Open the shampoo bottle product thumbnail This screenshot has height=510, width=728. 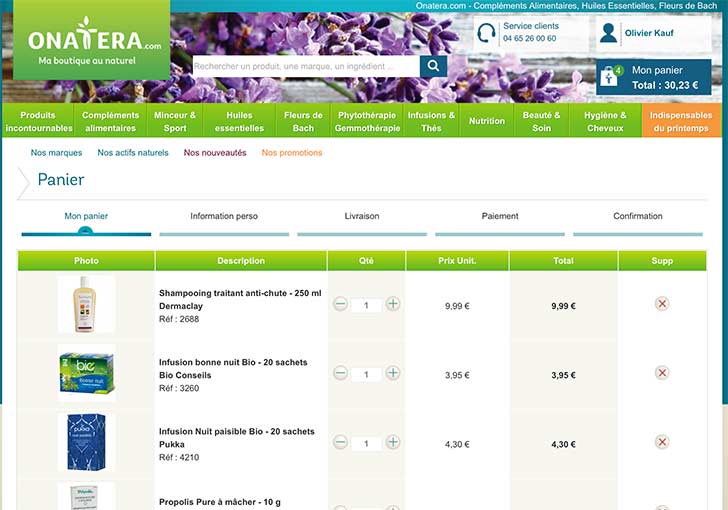[x=86, y=304]
